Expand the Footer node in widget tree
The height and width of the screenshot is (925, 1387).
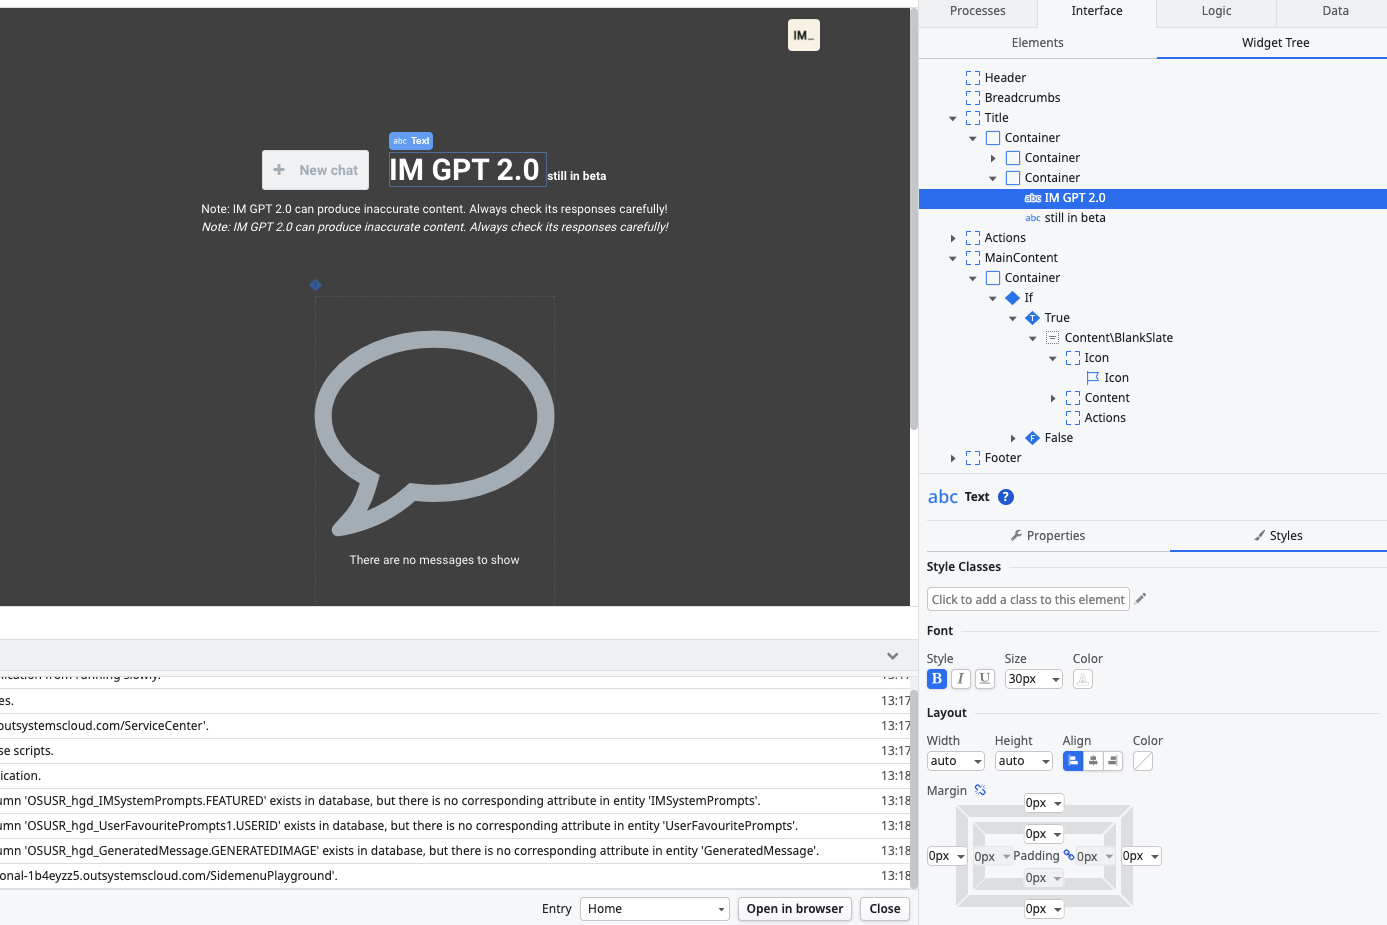(x=953, y=458)
